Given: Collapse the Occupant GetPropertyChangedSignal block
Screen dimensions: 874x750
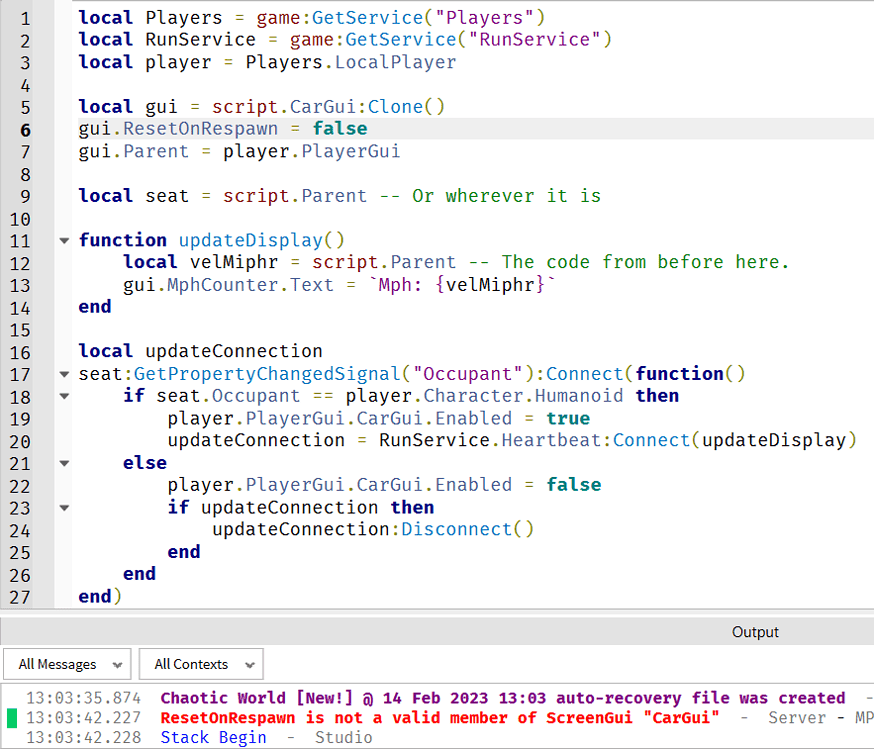Looking at the screenshot, I should coord(64,373).
